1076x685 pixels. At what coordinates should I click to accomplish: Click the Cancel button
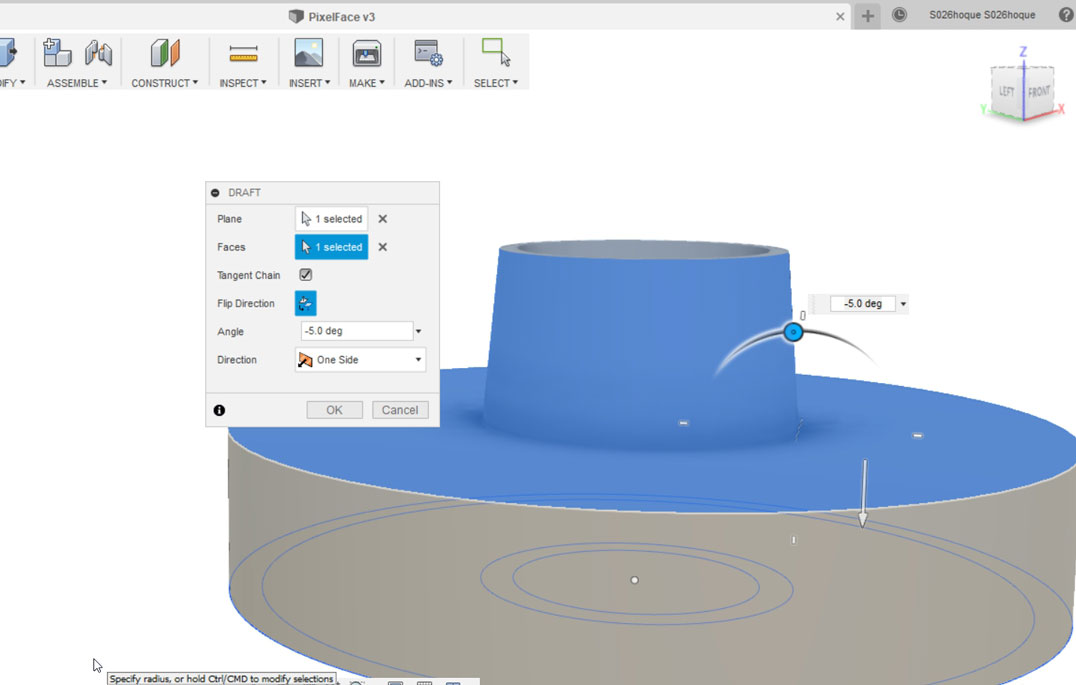click(400, 410)
